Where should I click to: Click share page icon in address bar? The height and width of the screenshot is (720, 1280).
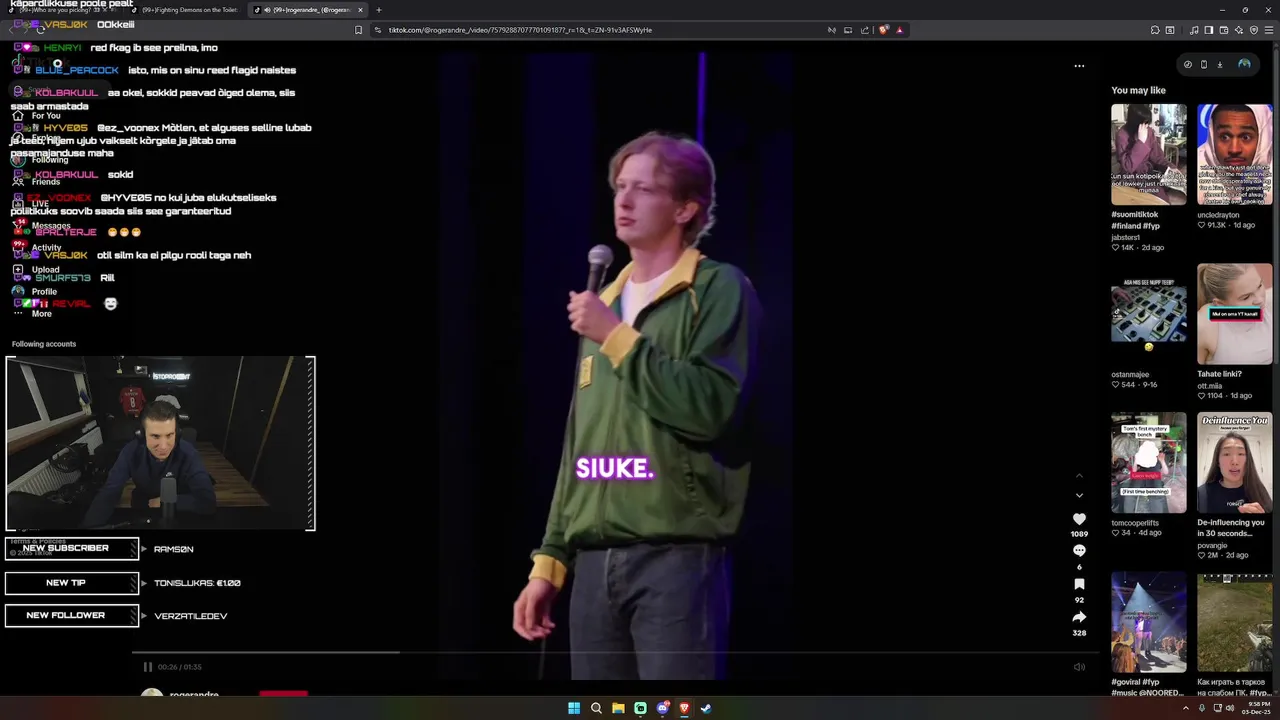click(x=865, y=30)
